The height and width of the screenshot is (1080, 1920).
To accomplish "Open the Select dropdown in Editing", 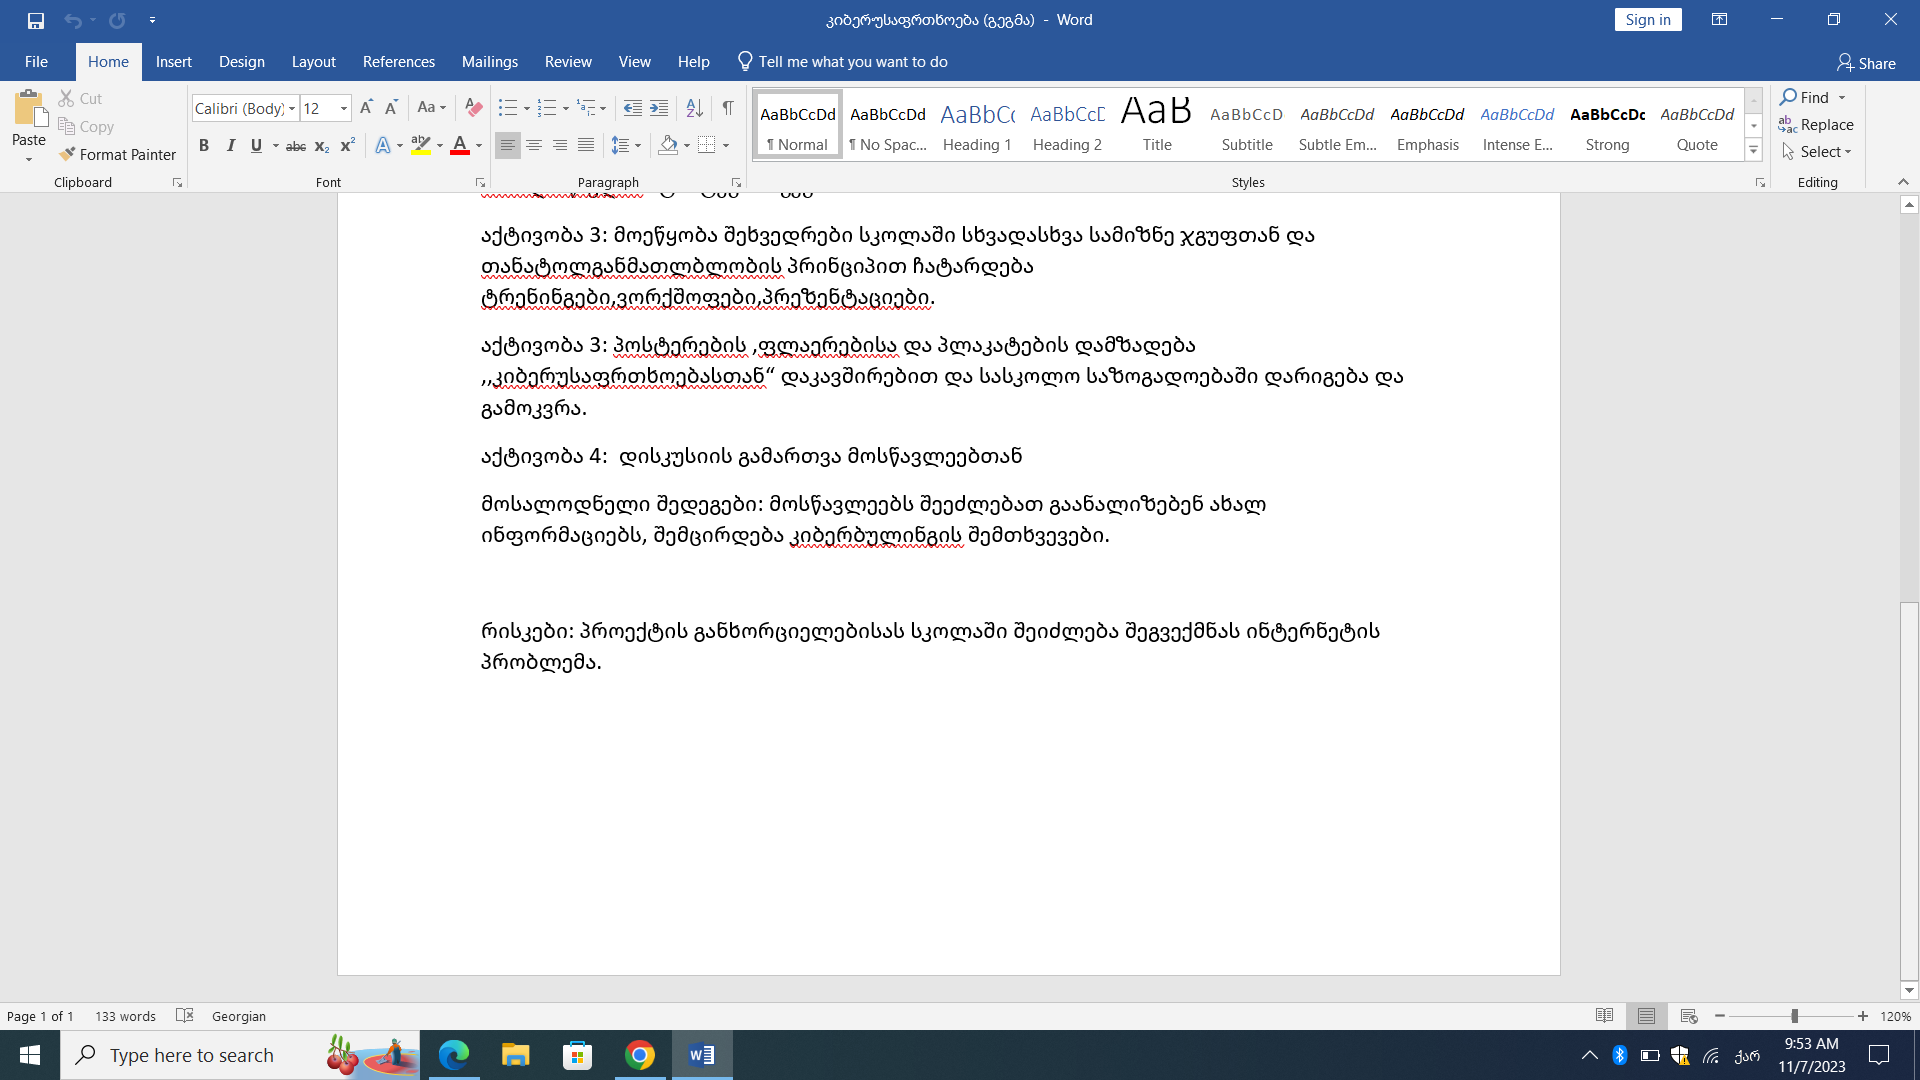I will click(1817, 152).
